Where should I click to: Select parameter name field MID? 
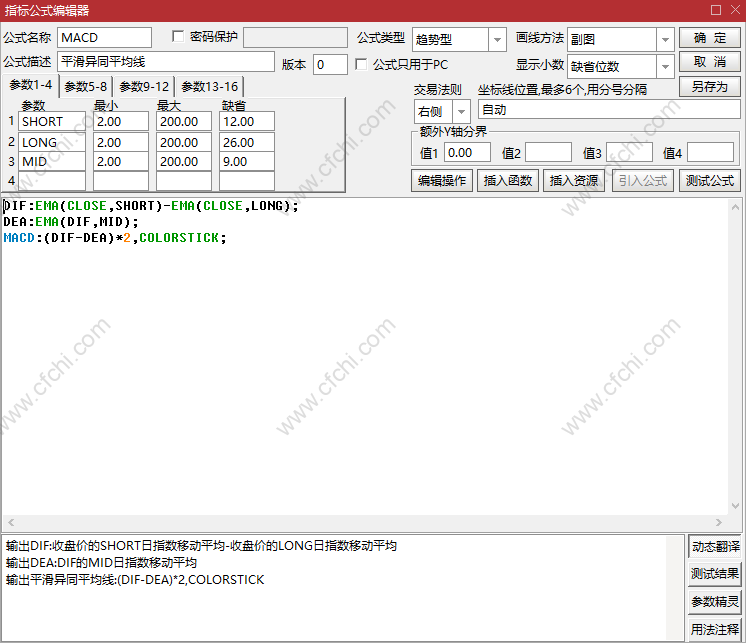(x=52, y=161)
